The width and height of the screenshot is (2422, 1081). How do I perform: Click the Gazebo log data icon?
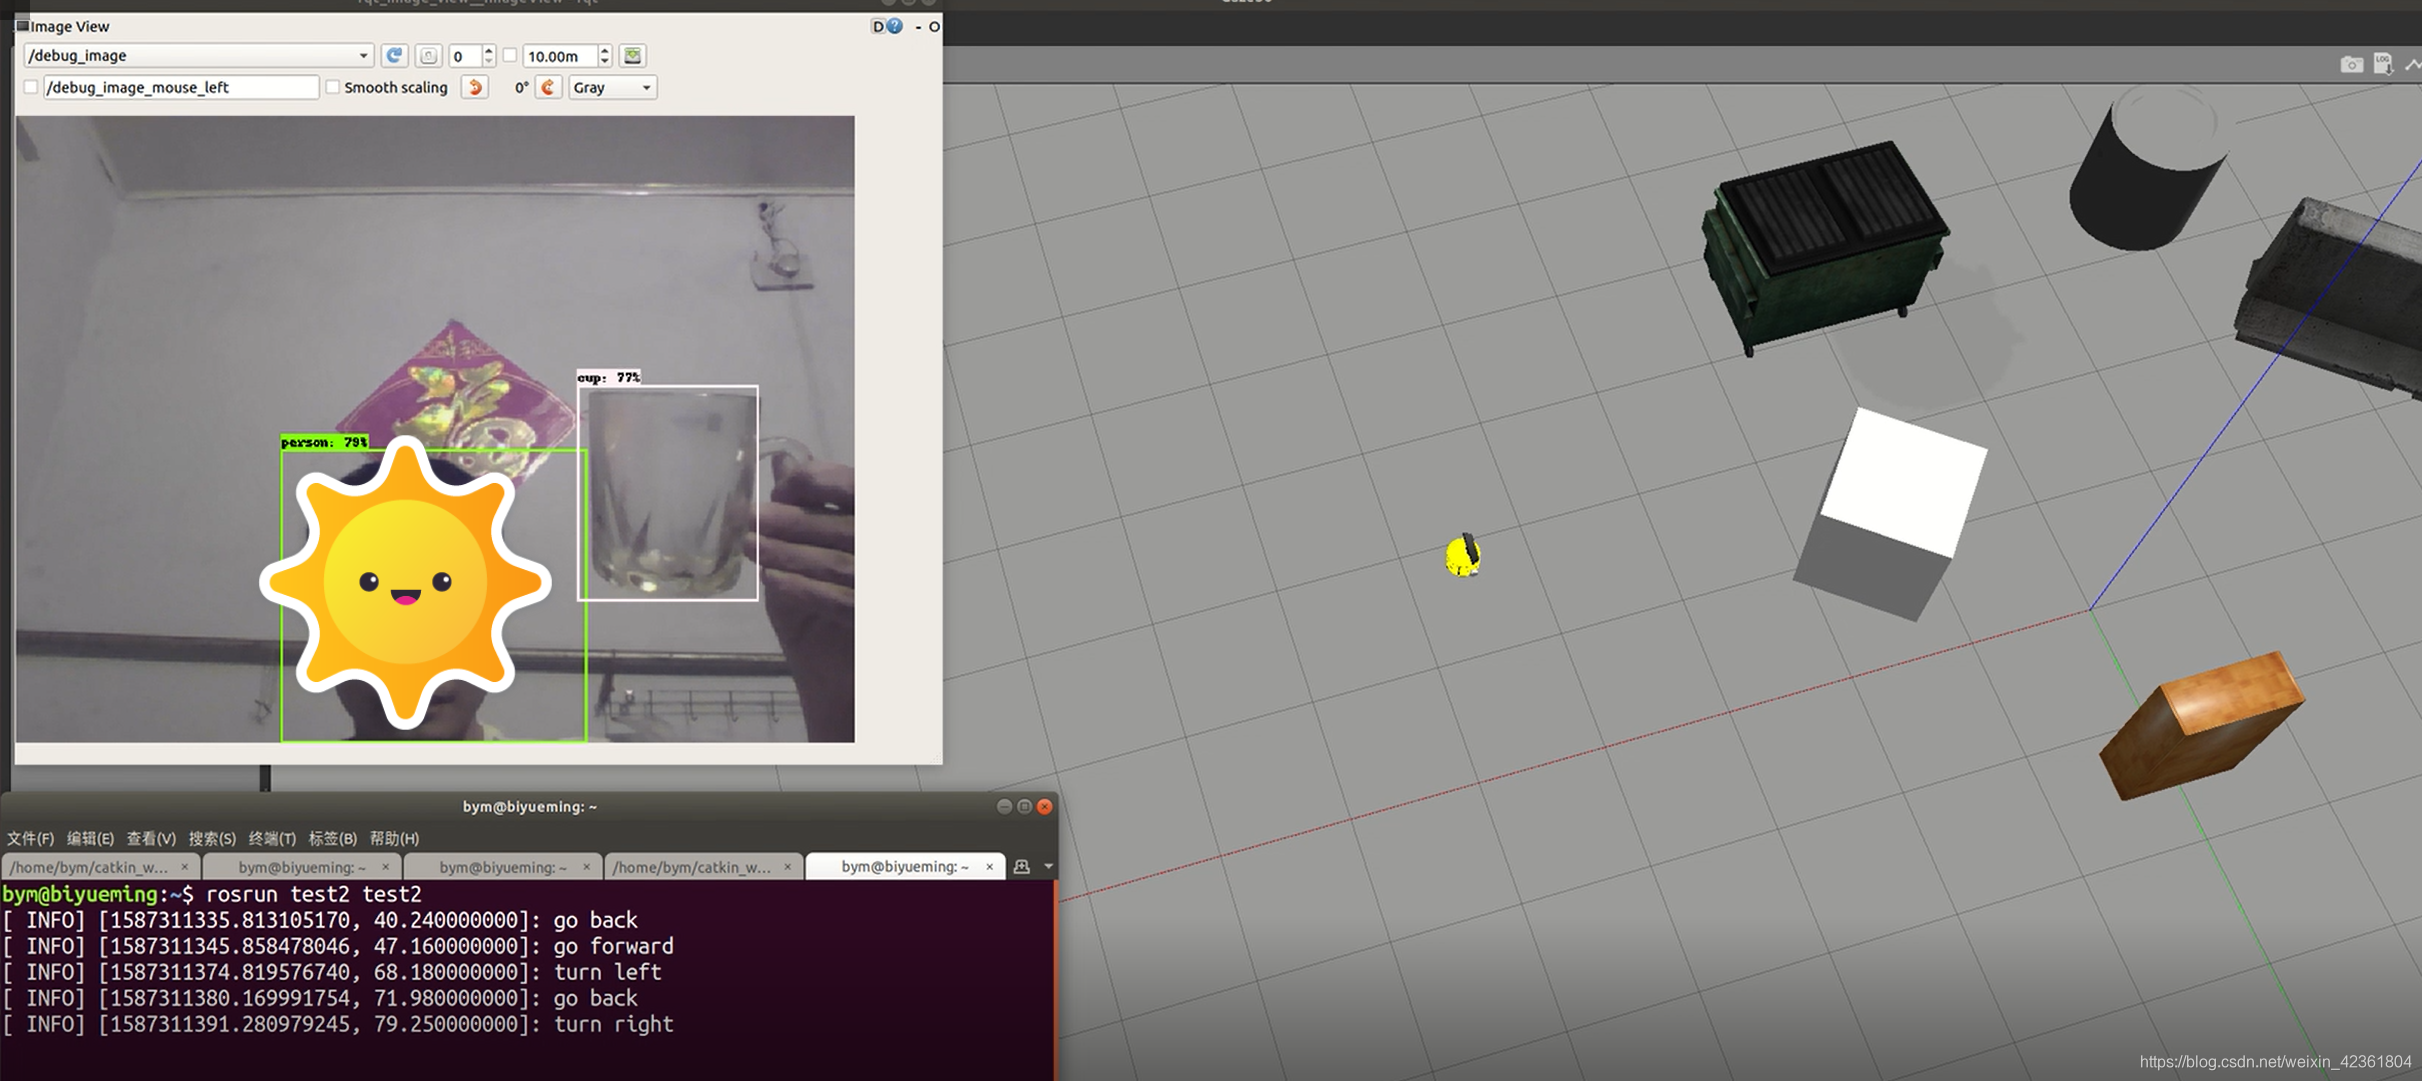[2383, 65]
